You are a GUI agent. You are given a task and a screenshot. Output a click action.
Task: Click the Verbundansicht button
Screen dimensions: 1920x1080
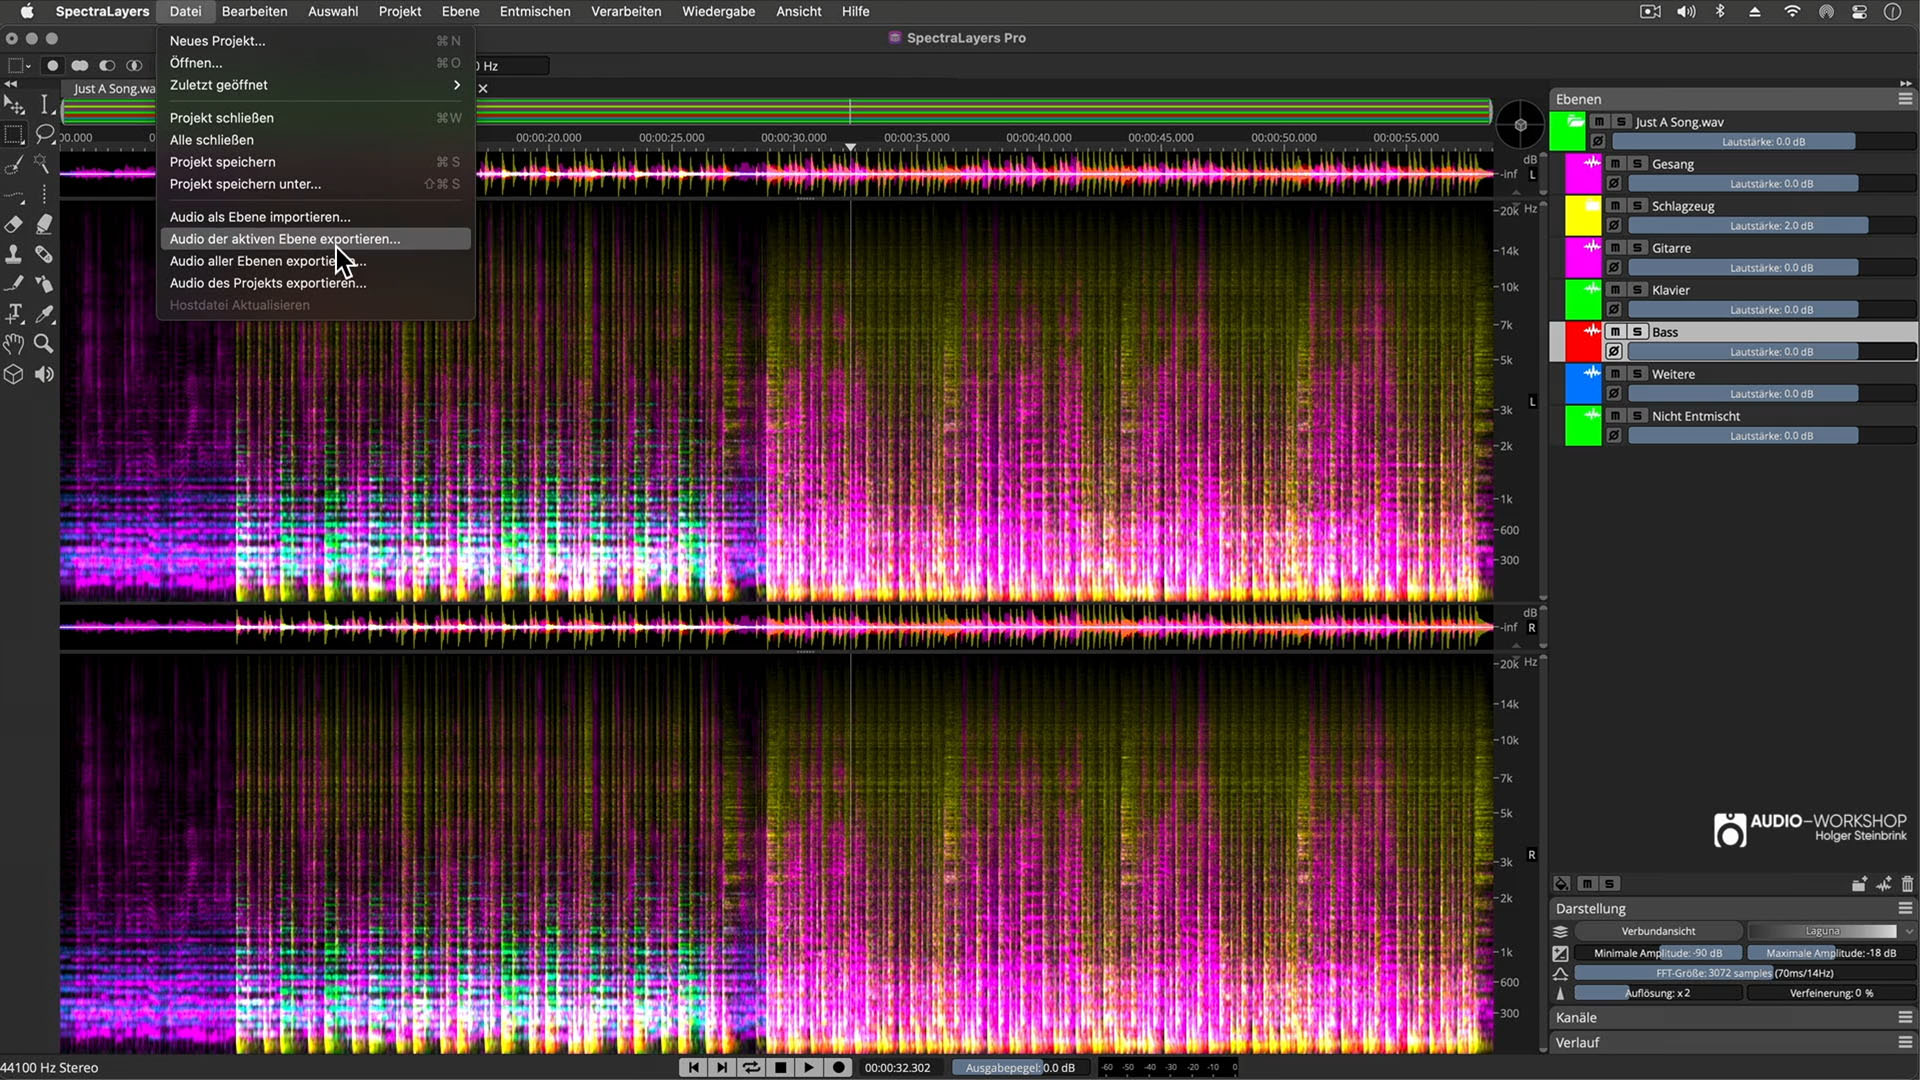(1658, 931)
